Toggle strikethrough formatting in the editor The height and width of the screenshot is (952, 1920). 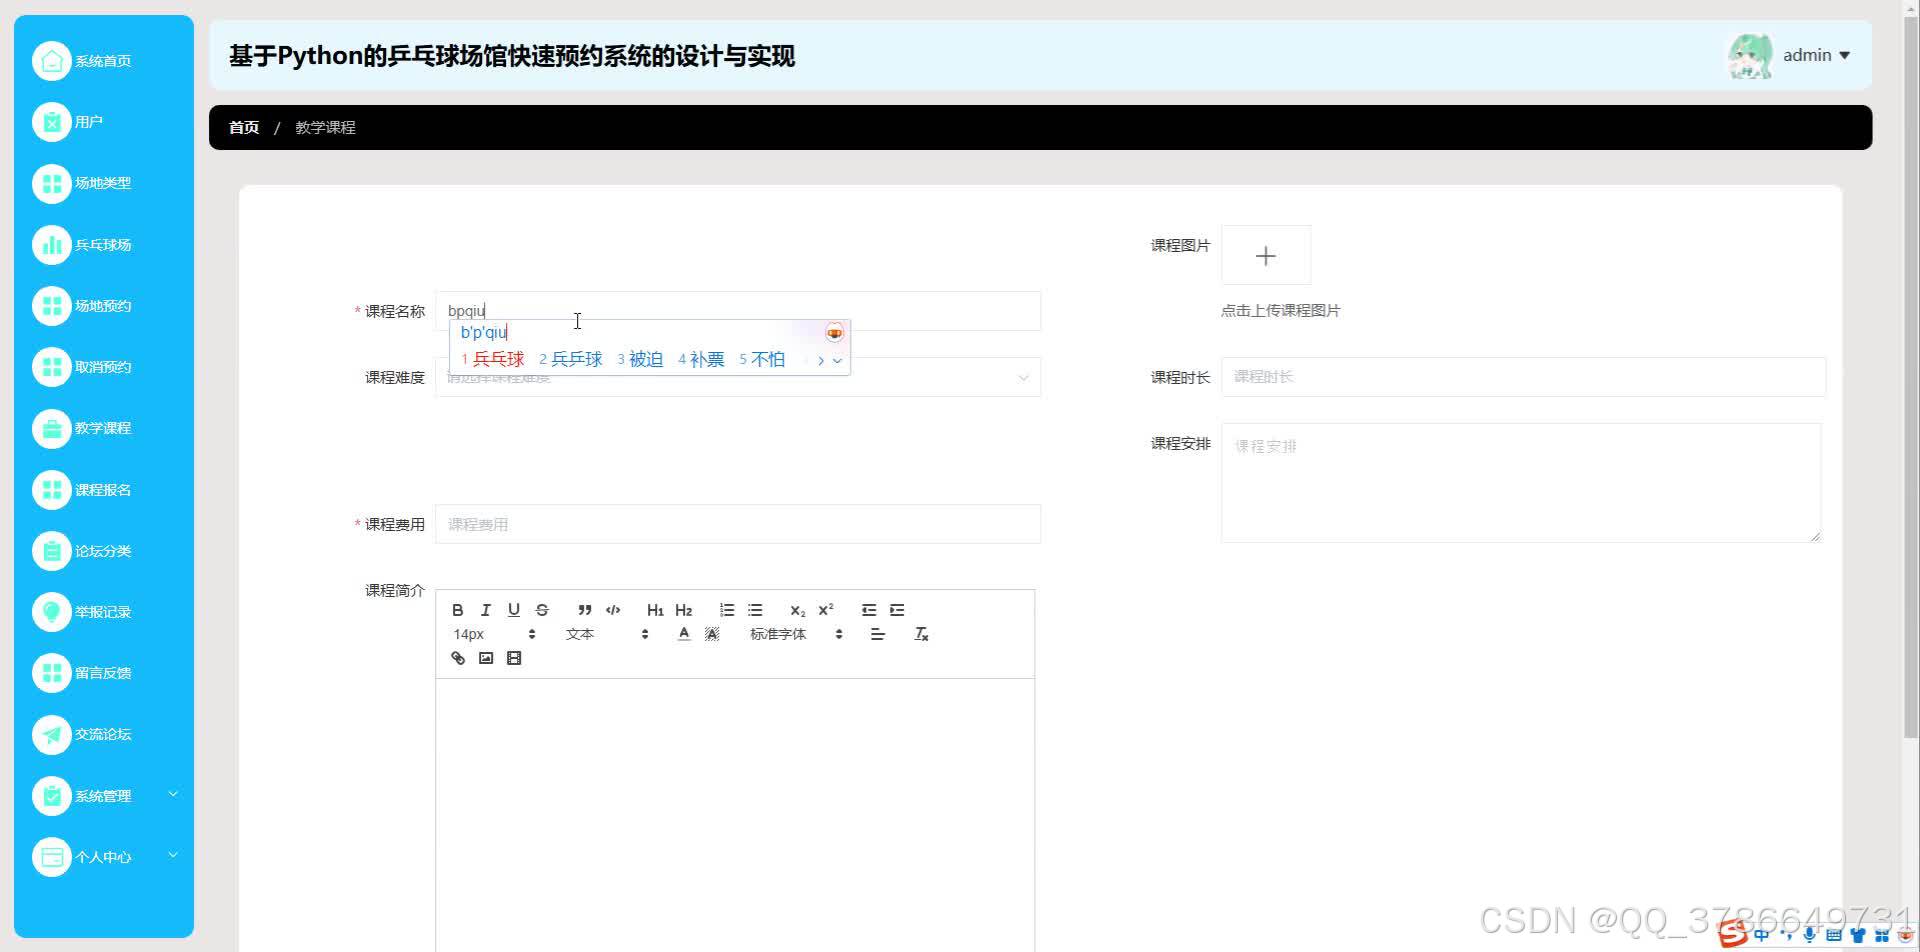[x=542, y=609]
